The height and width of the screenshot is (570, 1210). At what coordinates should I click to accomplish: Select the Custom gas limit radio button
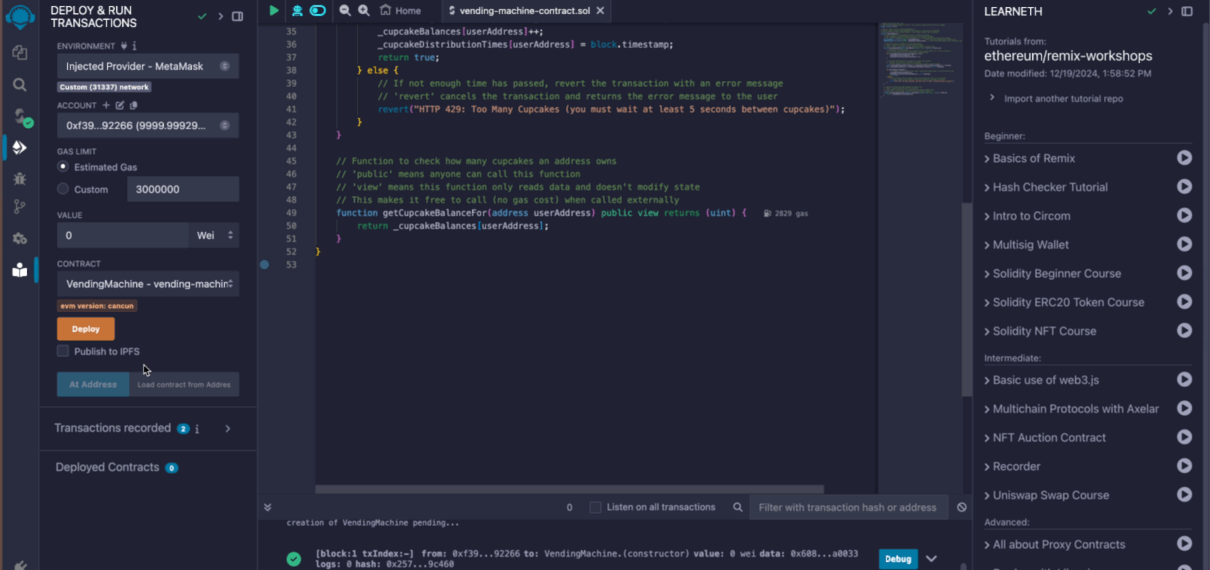point(63,189)
